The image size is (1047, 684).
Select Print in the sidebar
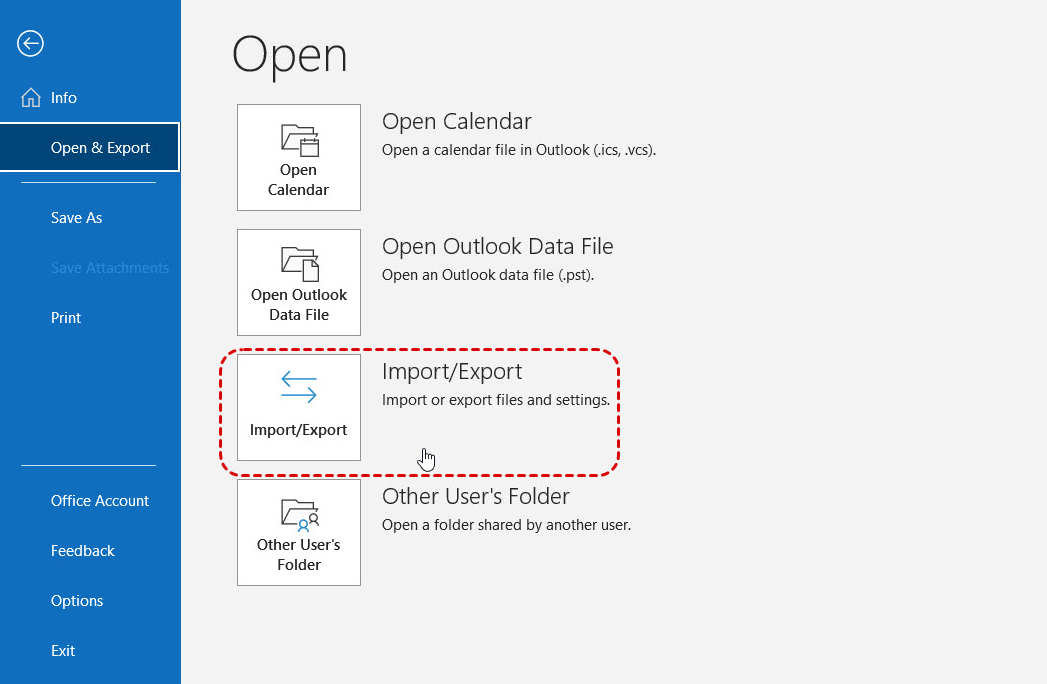66,318
